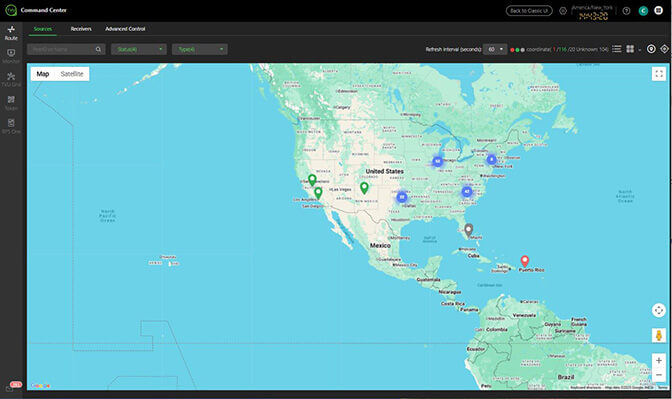Switch to the Advanced Control tab

click(125, 29)
